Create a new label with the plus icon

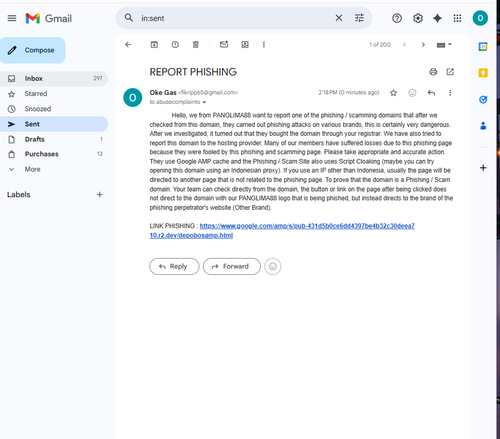click(x=99, y=195)
